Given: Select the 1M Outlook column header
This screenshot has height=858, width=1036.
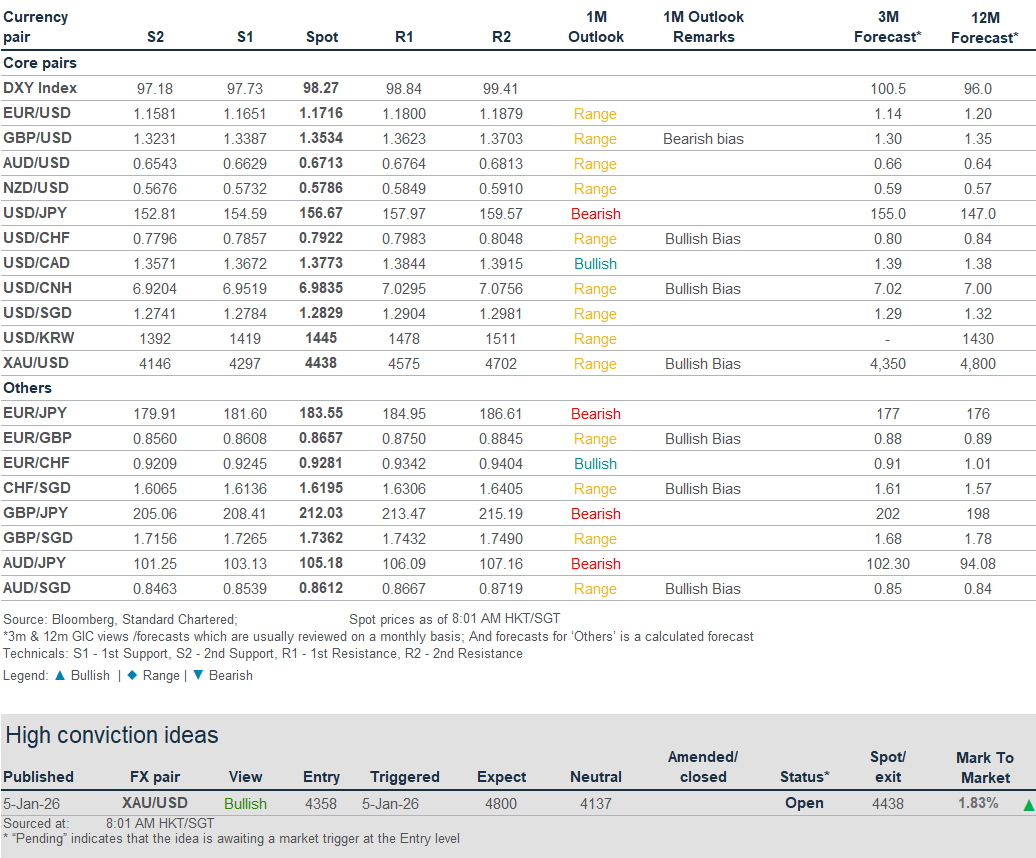Looking at the screenshot, I should pos(595,27).
